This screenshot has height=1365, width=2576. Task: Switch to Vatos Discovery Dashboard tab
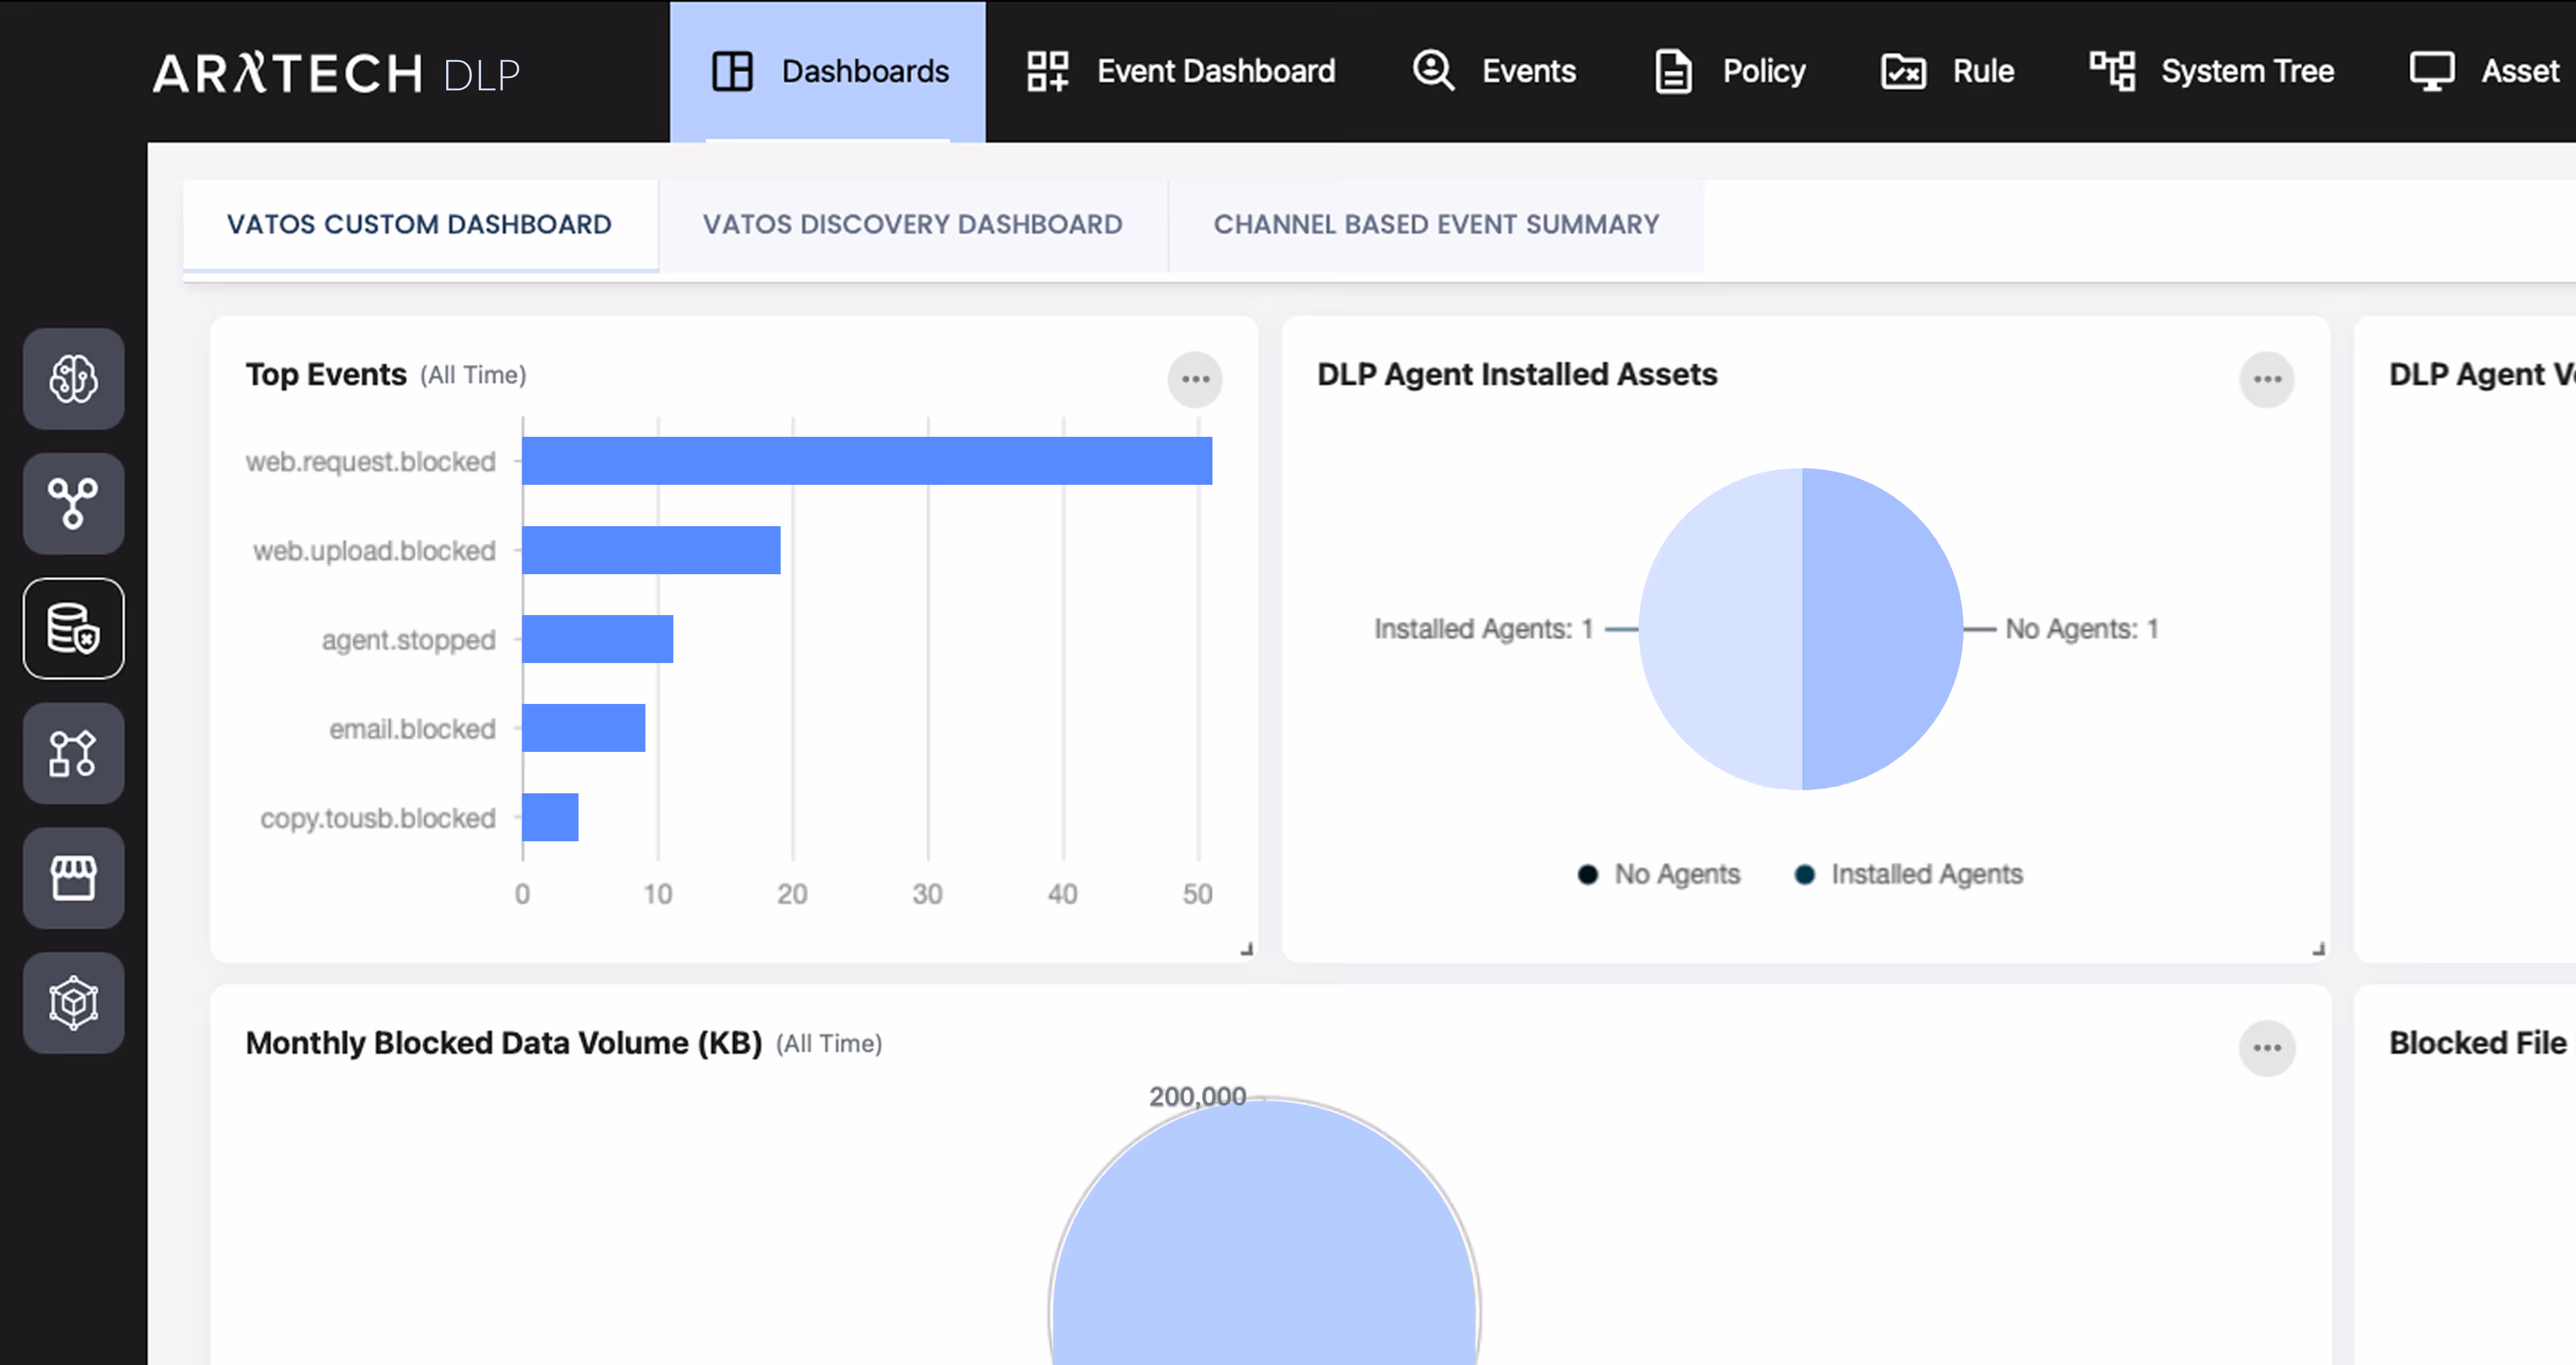pos(912,224)
